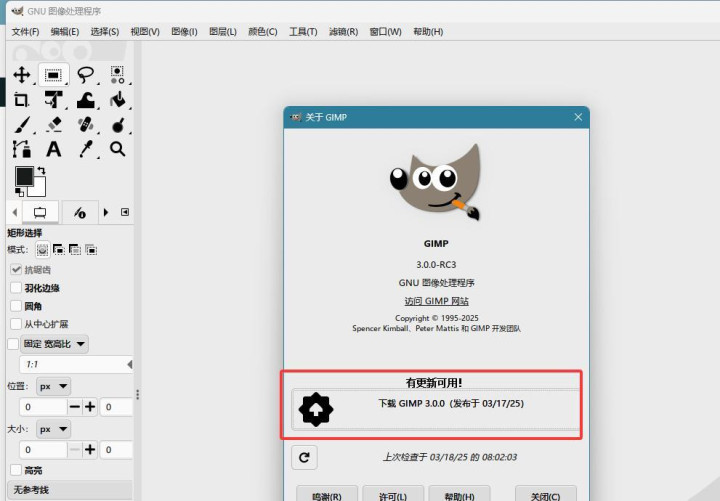Choose Add to selection mode
Image resolution: width=720 pixels, height=501 pixels.
(x=59, y=250)
